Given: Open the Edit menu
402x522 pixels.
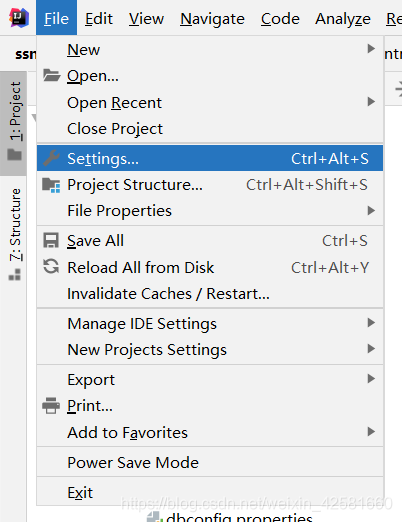Looking at the screenshot, I should [x=99, y=18].
